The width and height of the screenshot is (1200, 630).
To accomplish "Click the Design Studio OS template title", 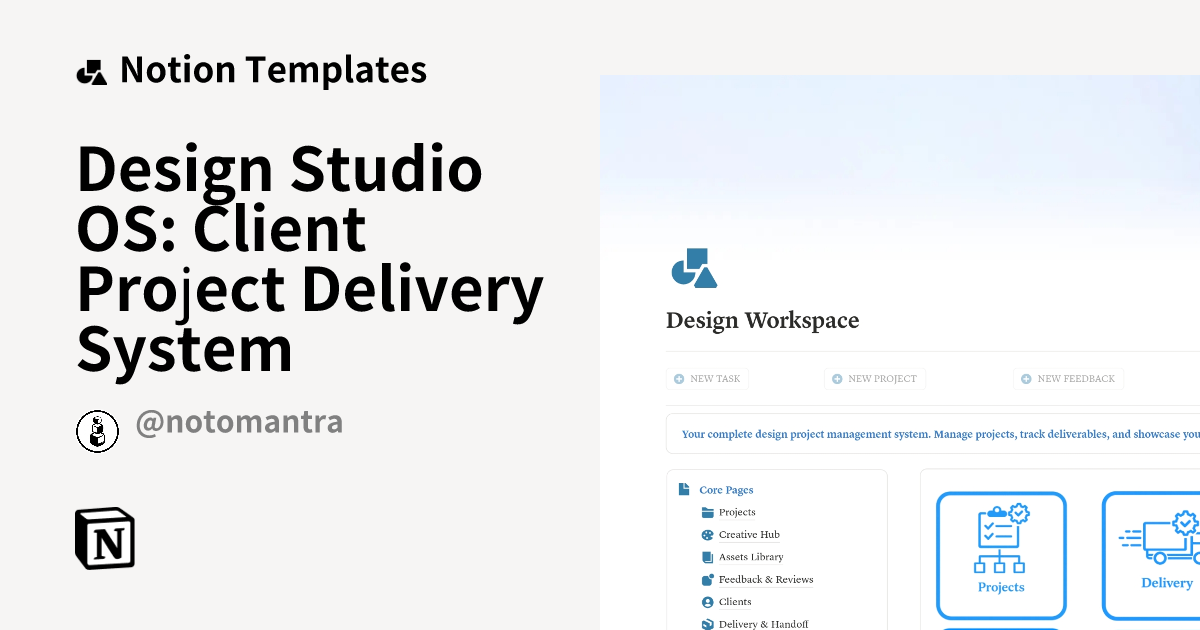I will click(310, 259).
